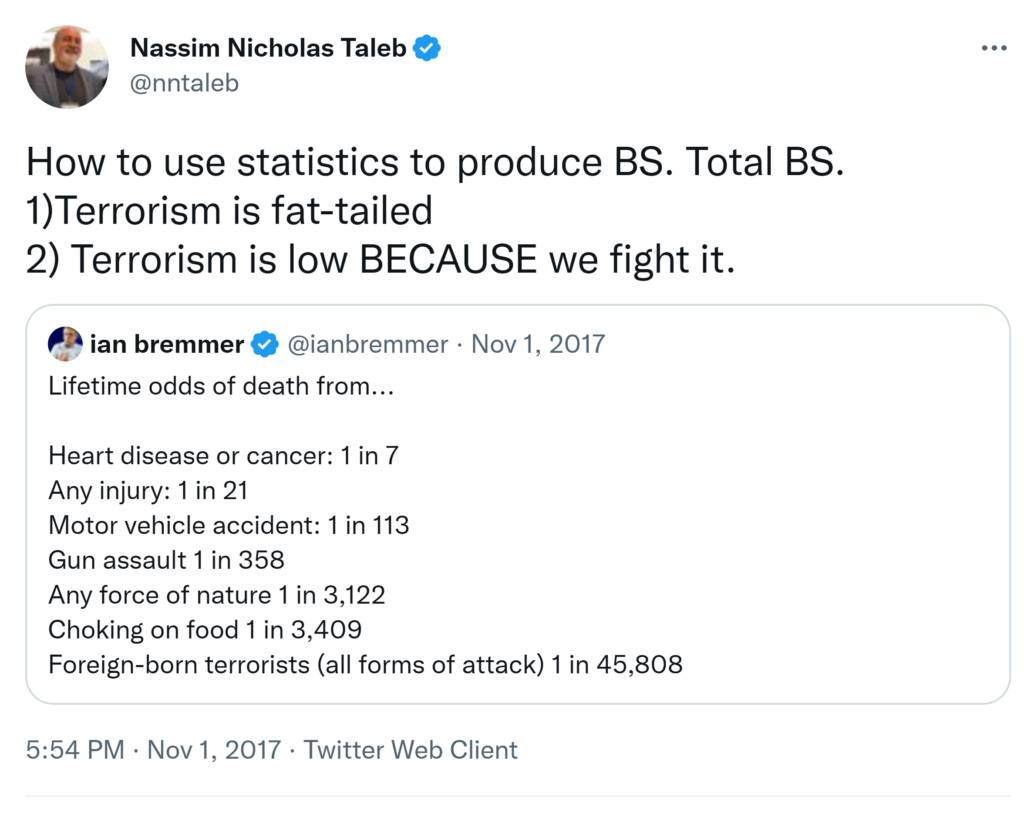Visit the @nntaleb handle
1024x814 pixels.
pos(185,82)
